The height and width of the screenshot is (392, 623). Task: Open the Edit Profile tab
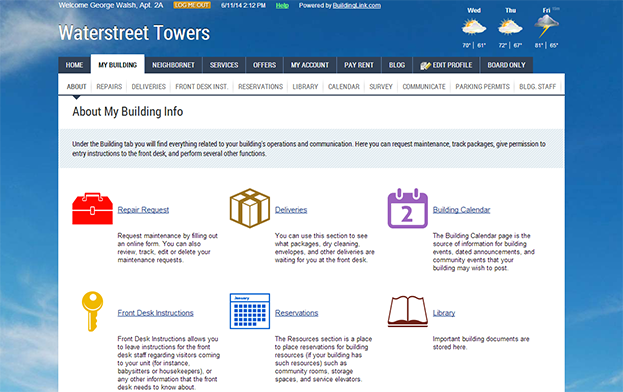click(x=446, y=65)
